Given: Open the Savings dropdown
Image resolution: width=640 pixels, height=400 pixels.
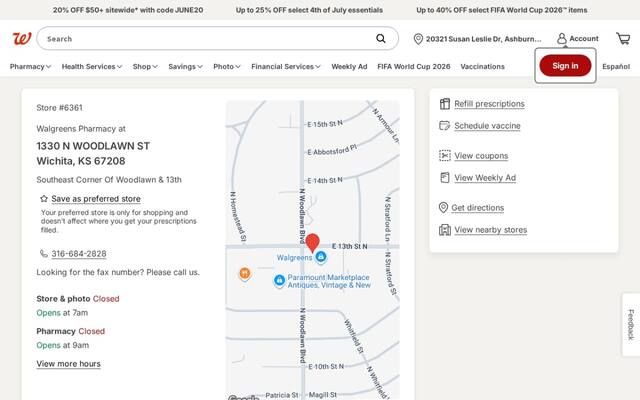Looking at the screenshot, I should pyautogui.click(x=185, y=67).
